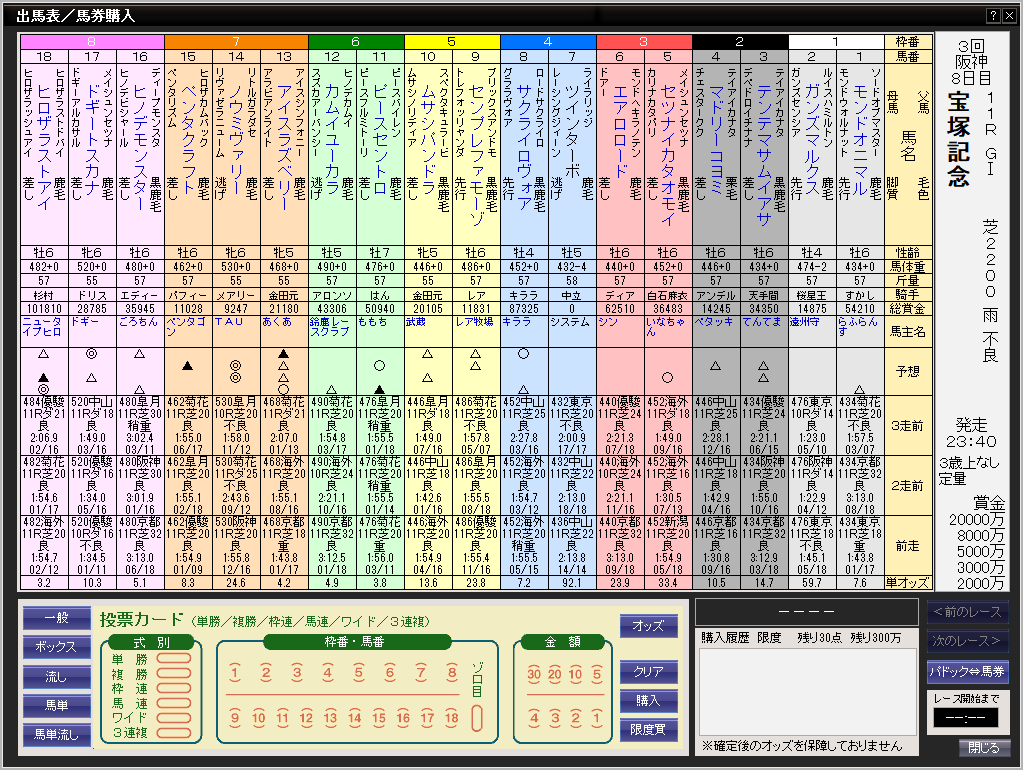Mark horse number 15 on betting card
The height and width of the screenshot is (770, 1023).
[x=379, y=718]
